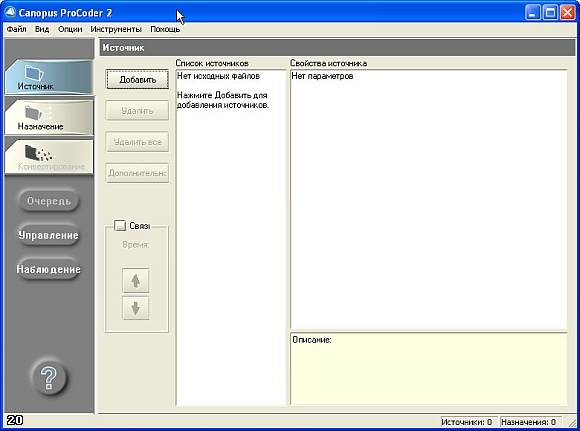Image resolution: width=580 pixels, height=431 pixels.
Task: Maximize the ProCoder window
Action: pyautogui.click(x=550, y=13)
